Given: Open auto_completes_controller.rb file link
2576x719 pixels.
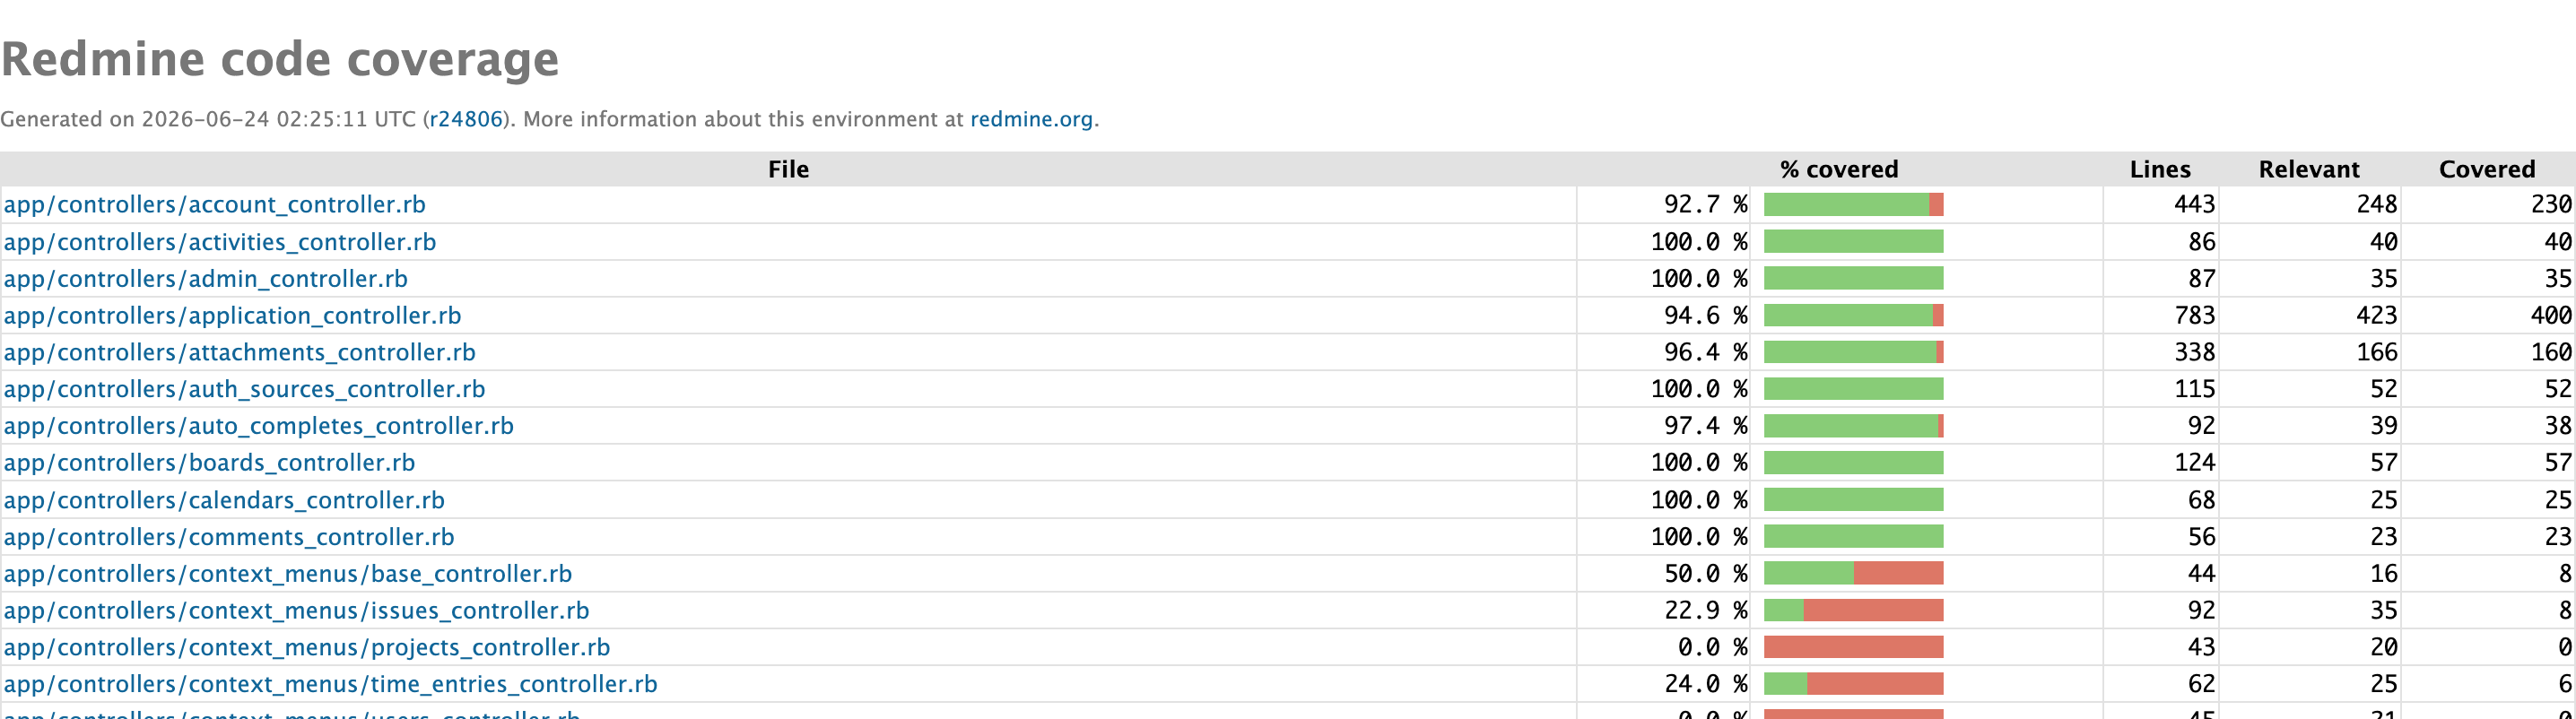Looking at the screenshot, I should 259,426.
